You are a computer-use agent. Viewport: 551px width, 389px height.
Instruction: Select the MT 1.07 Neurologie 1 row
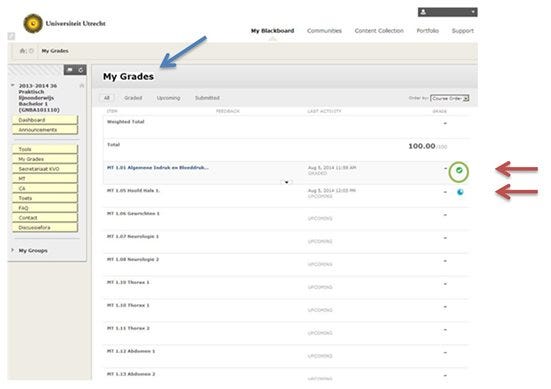286,241
